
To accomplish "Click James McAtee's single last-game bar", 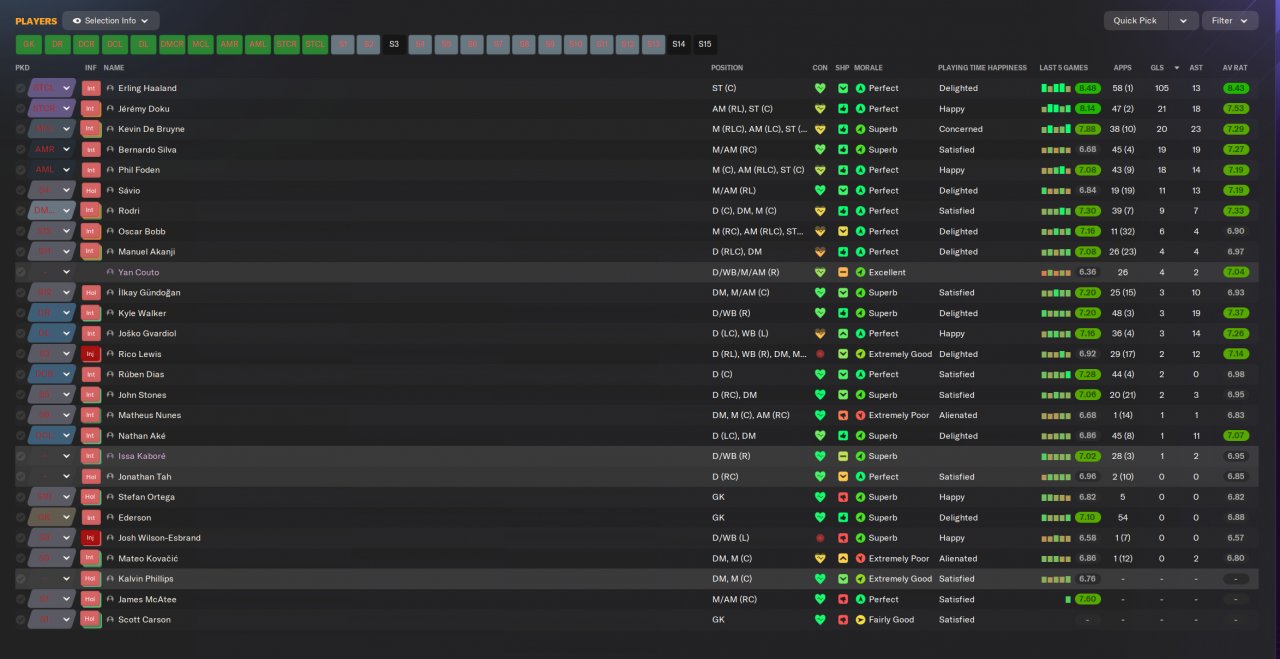I will click(x=1069, y=600).
